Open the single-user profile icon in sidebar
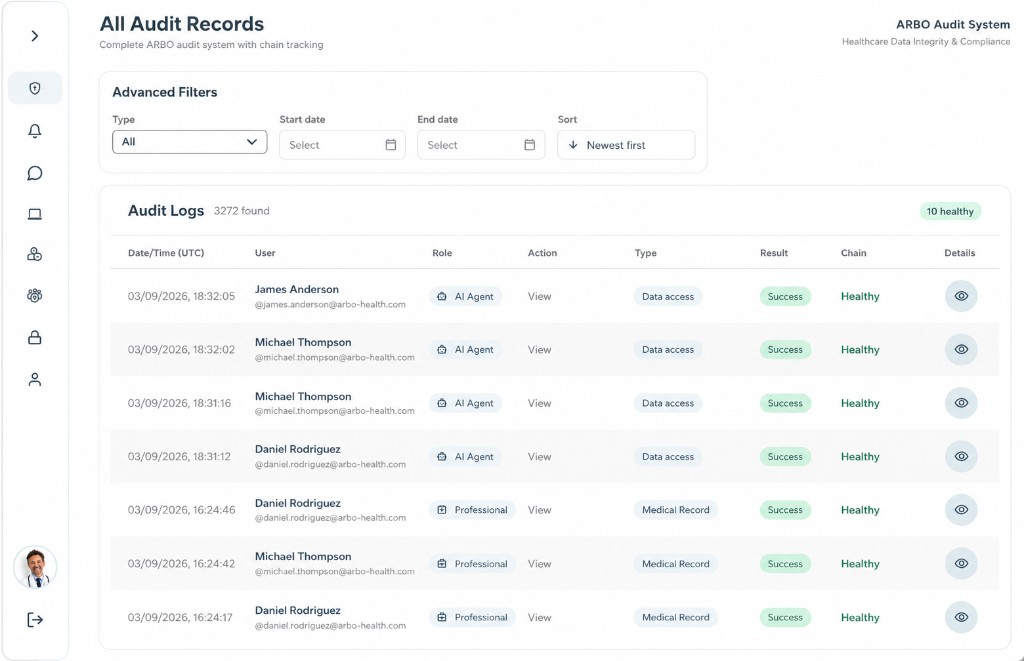This screenshot has width=1024, height=661. 35,379
